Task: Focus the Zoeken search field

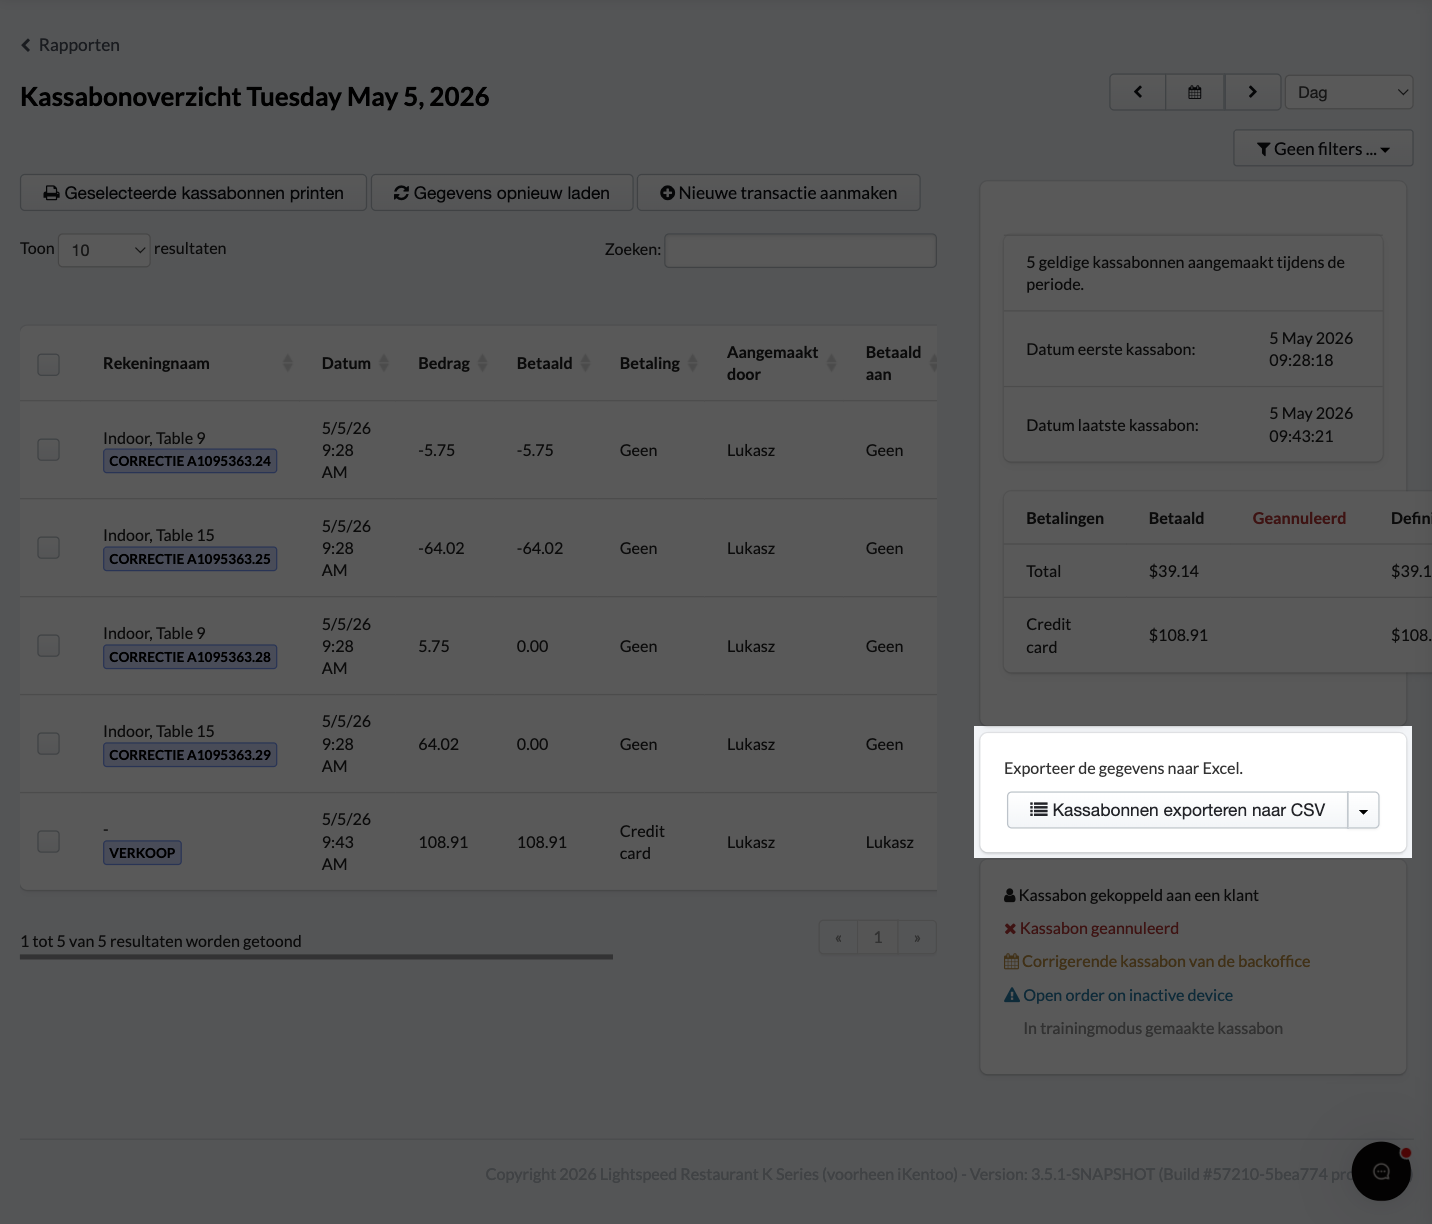Action: (x=800, y=250)
